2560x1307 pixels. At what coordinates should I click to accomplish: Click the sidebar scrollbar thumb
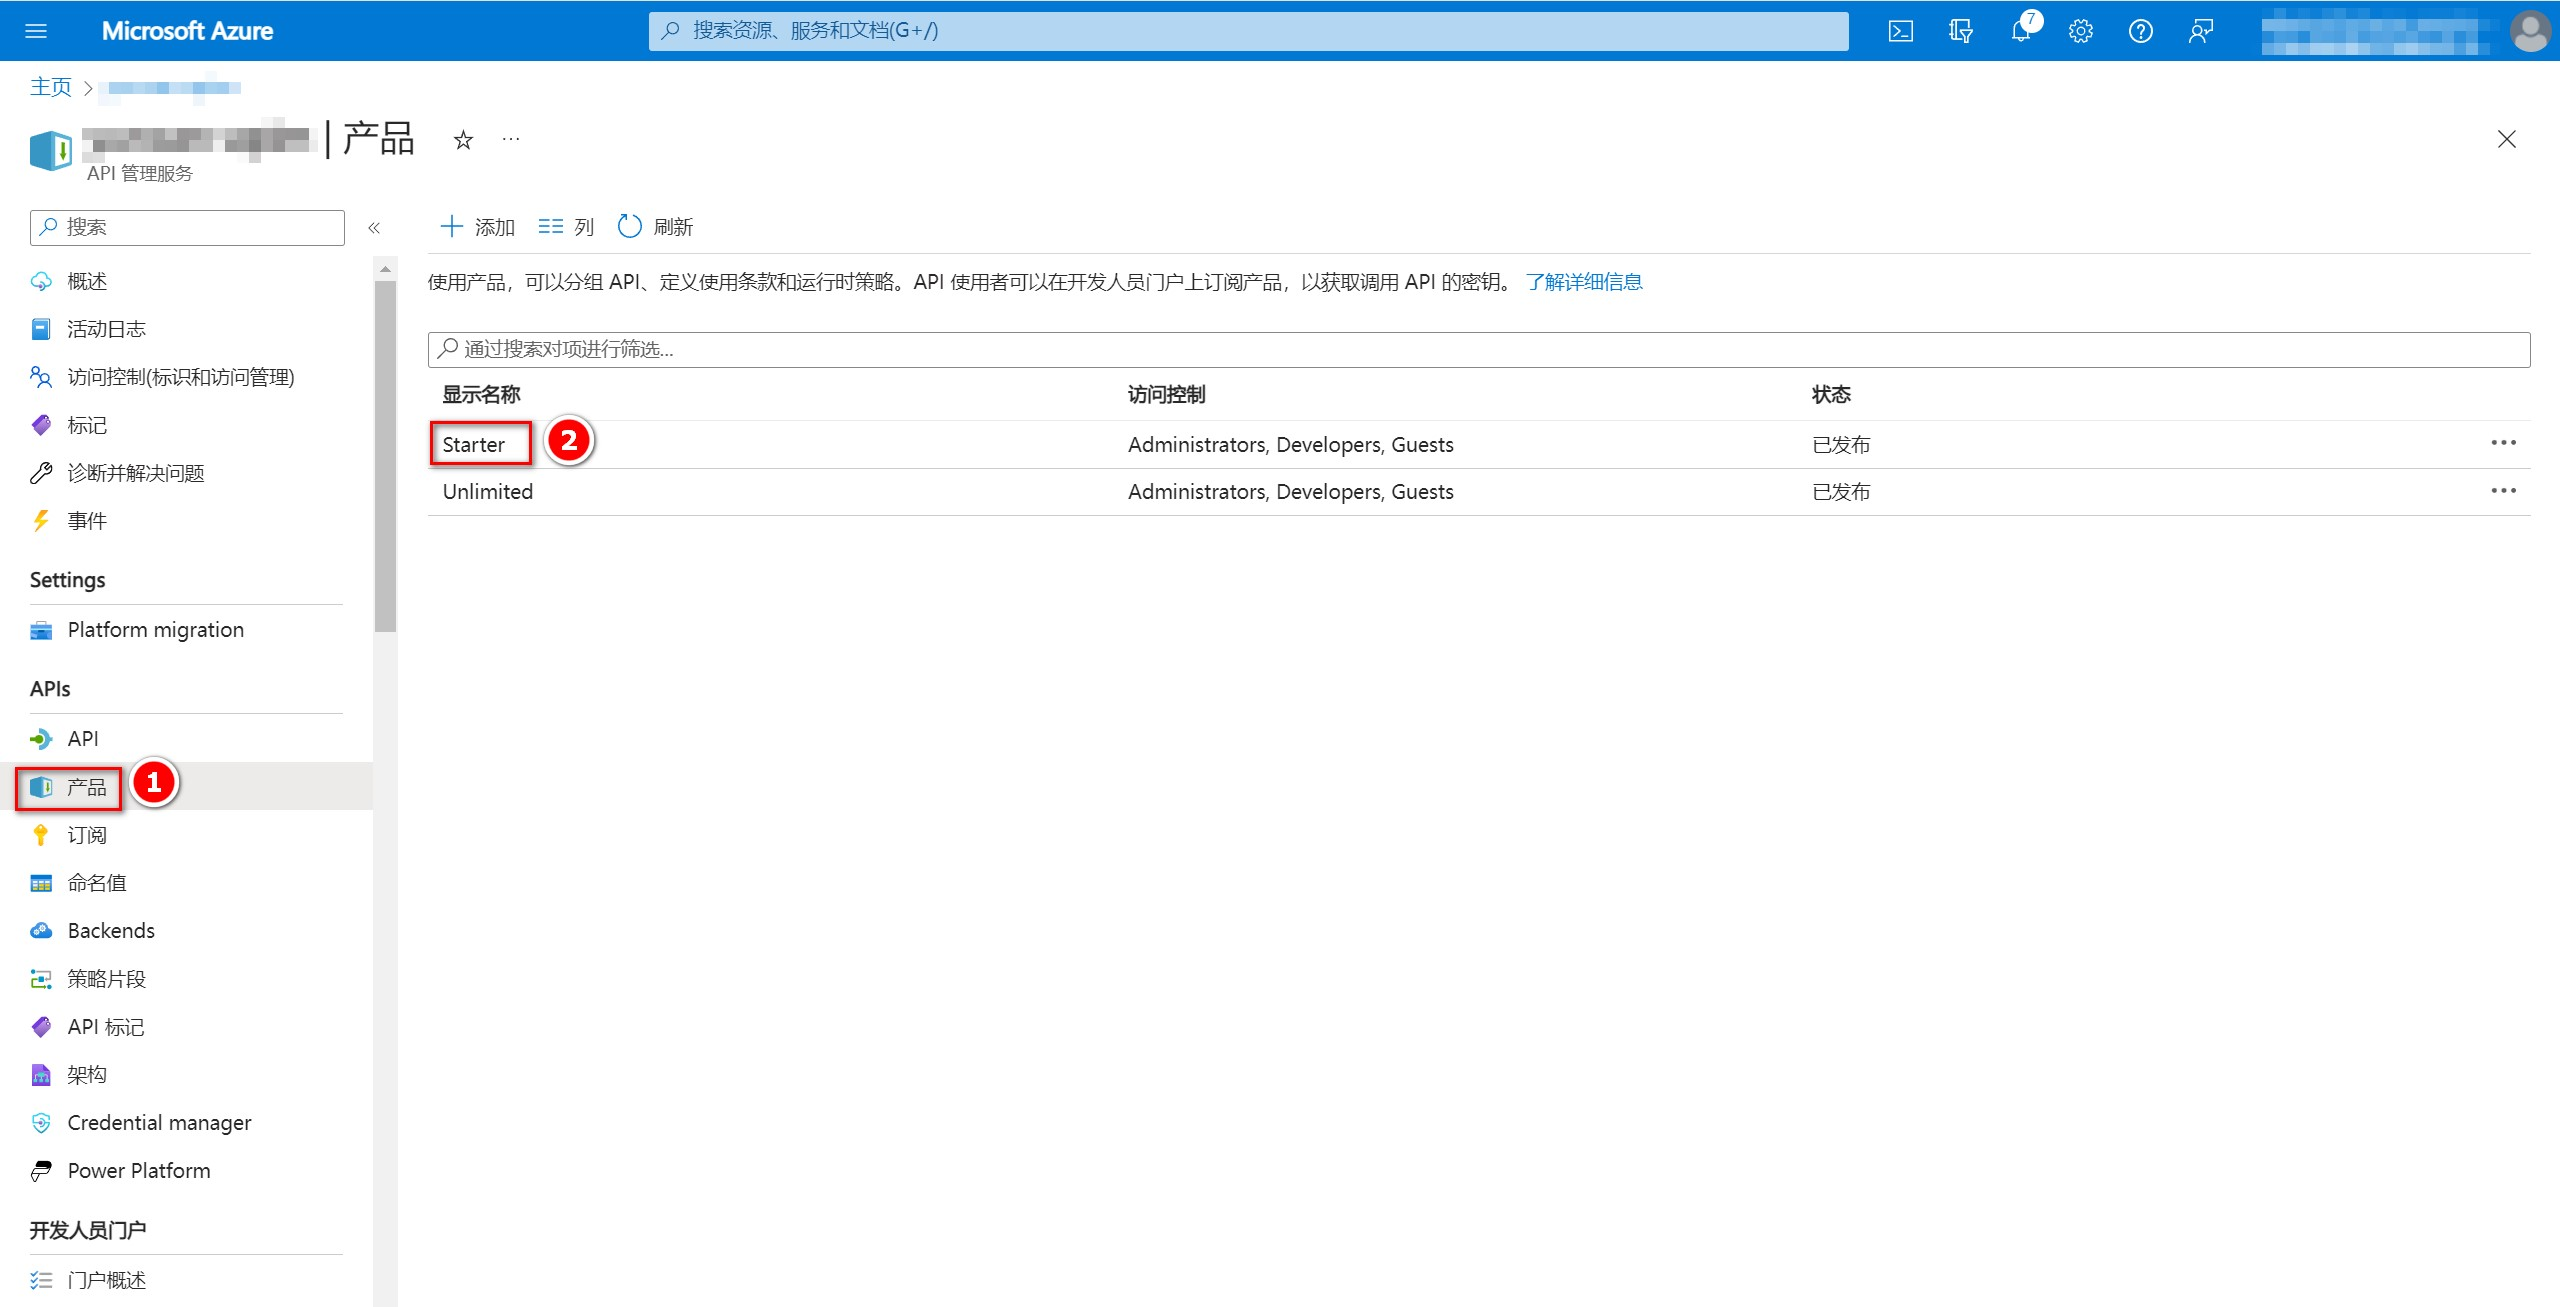click(385, 456)
